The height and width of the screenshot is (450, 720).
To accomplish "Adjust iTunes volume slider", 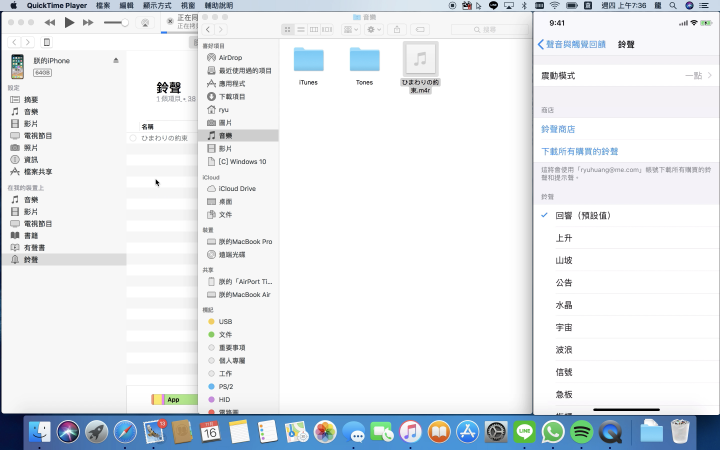I will click(116, 22).
